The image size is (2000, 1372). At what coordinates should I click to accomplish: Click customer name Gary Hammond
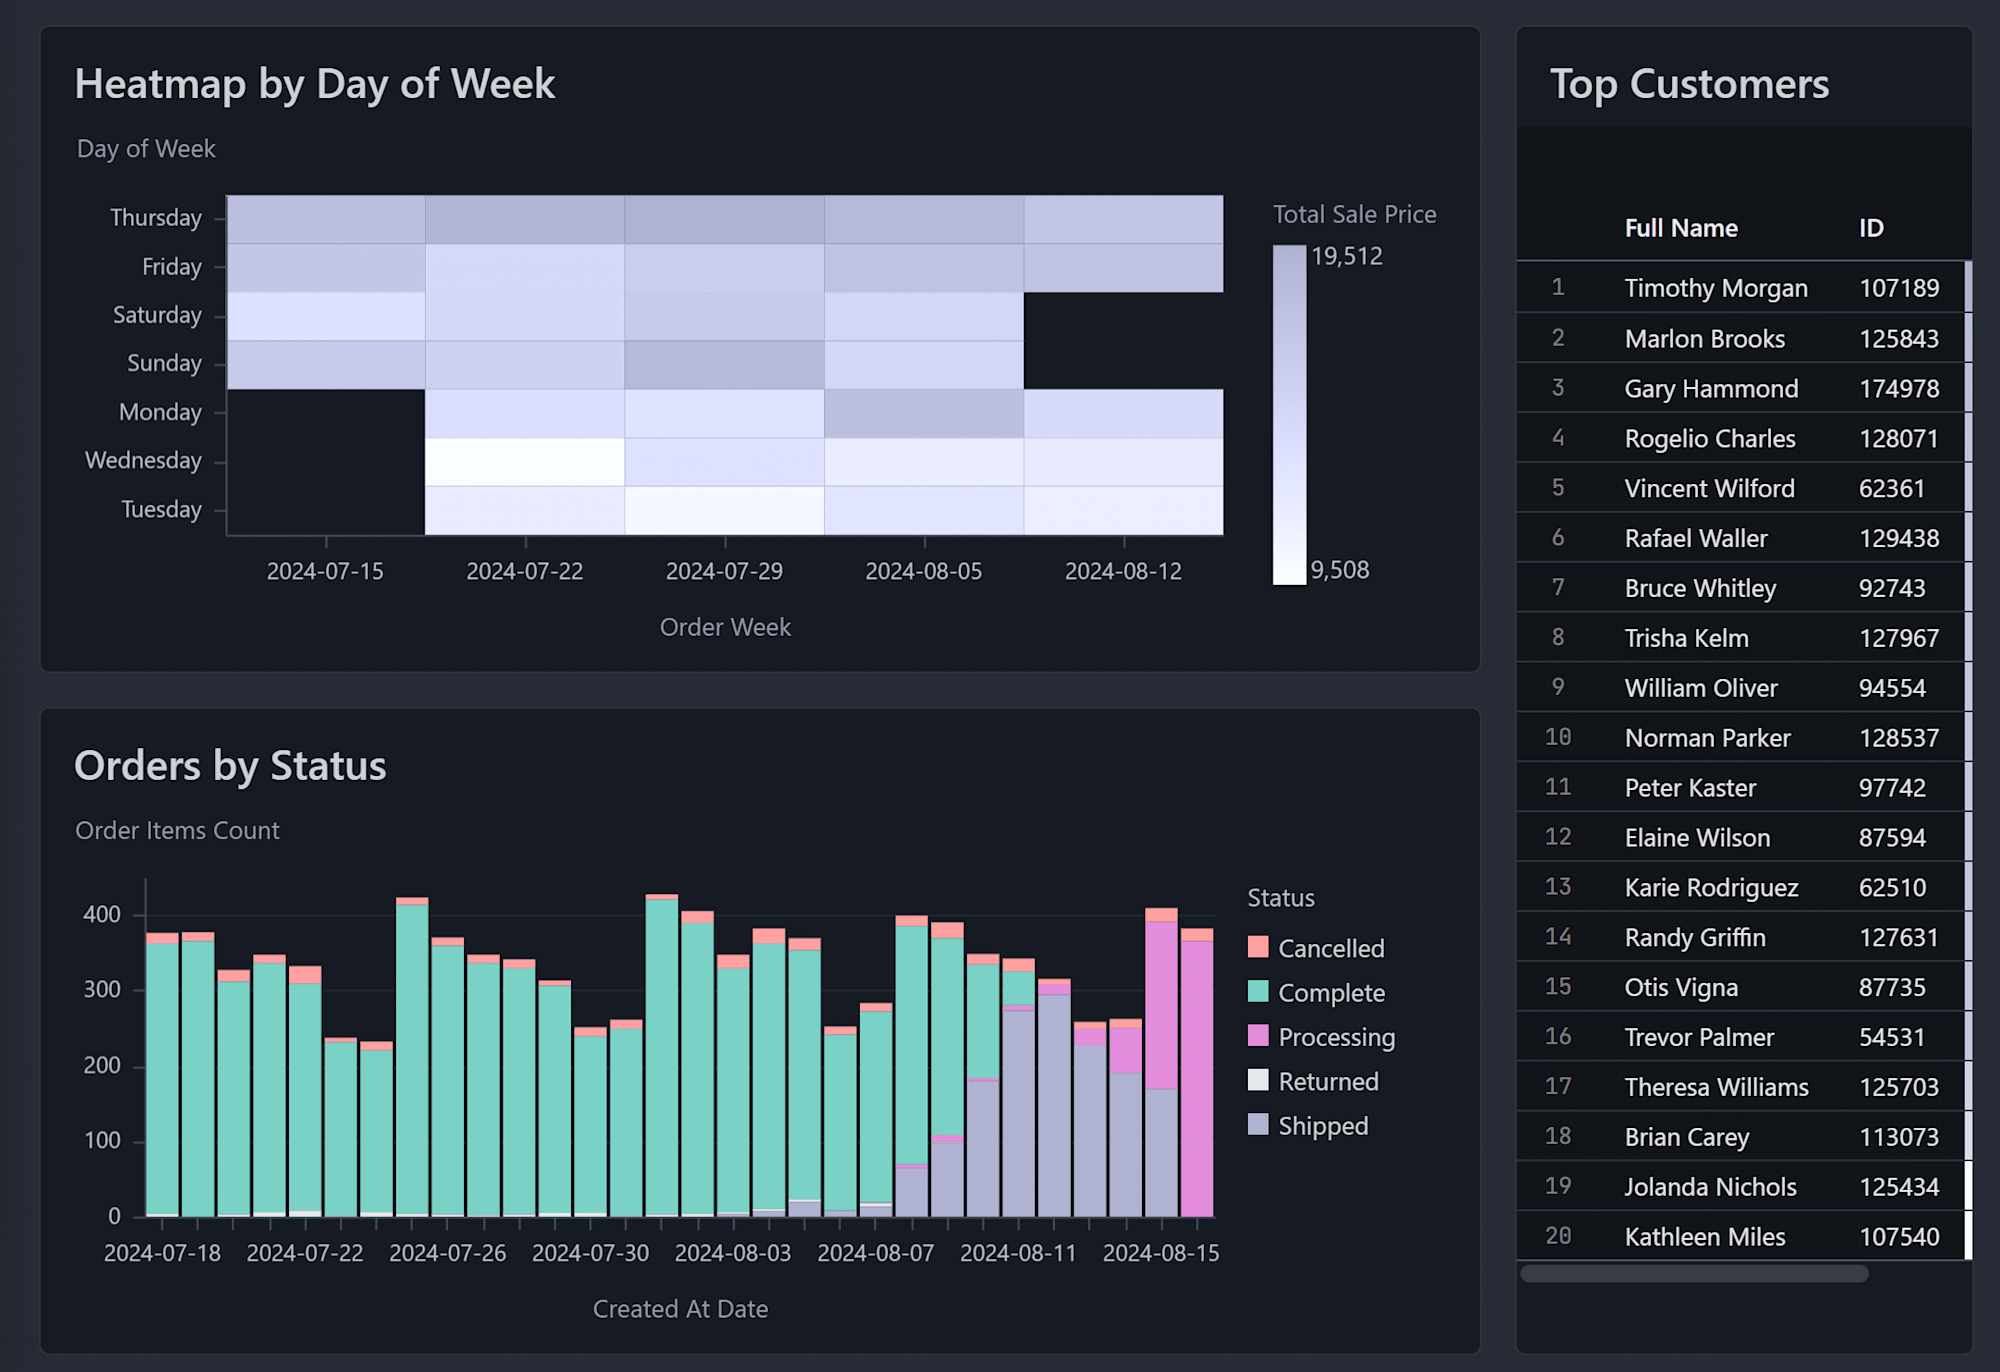coord(1711,388)
